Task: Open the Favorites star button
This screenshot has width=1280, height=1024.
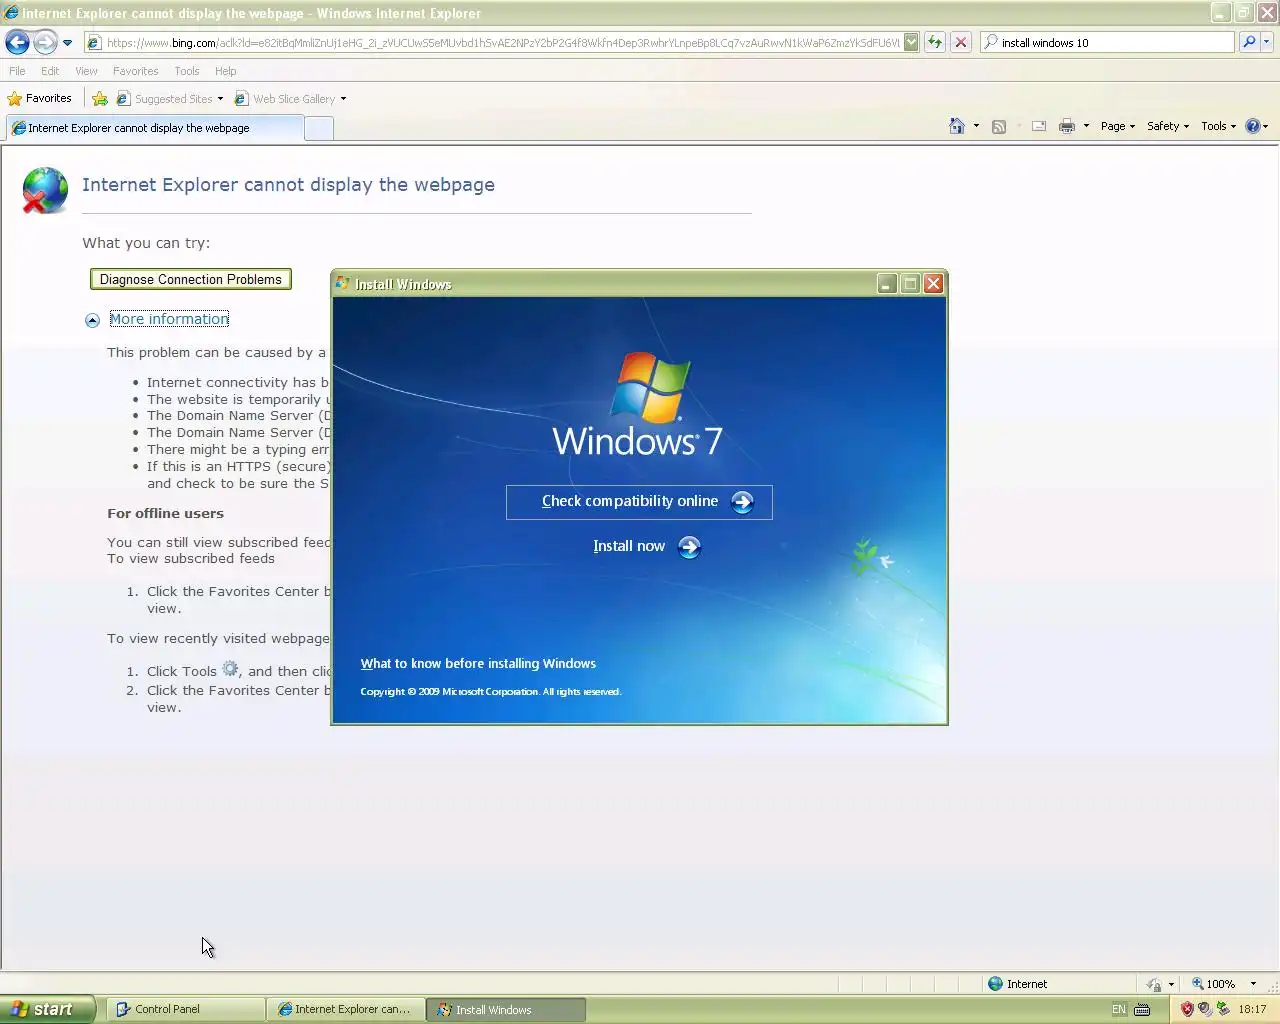Action: point(40,98)
